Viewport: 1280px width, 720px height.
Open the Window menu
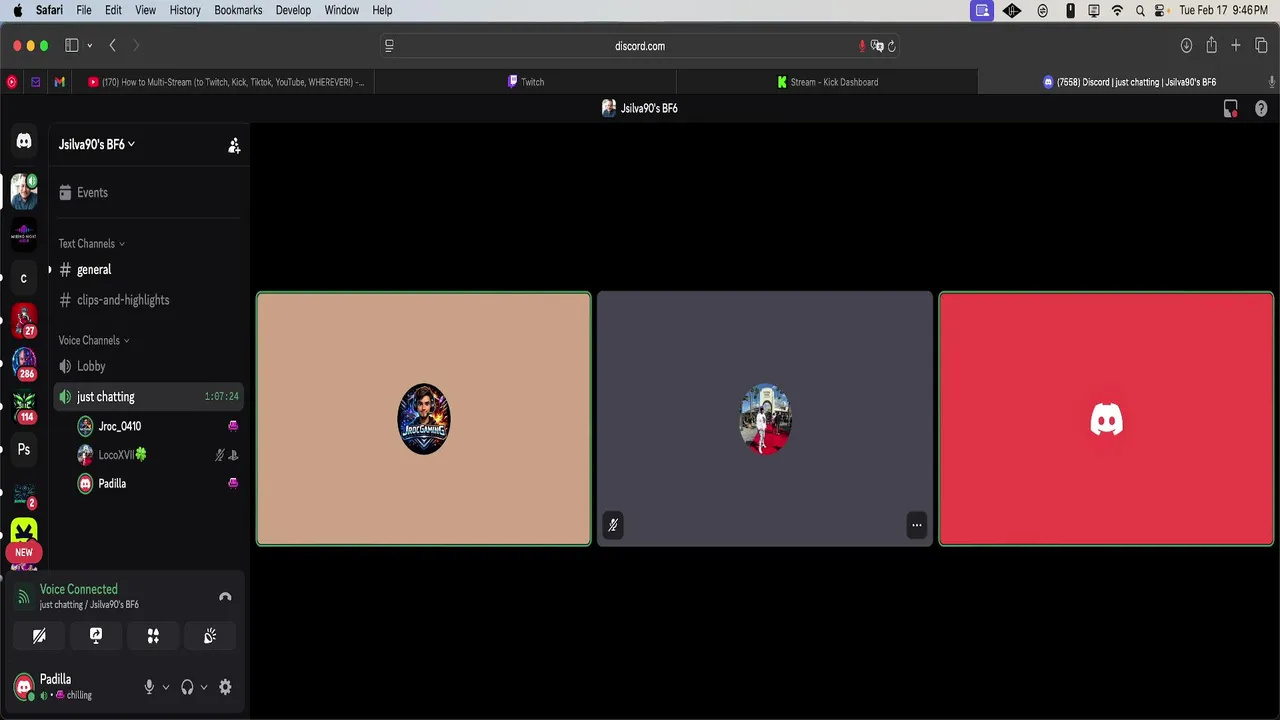click(342, 10)
